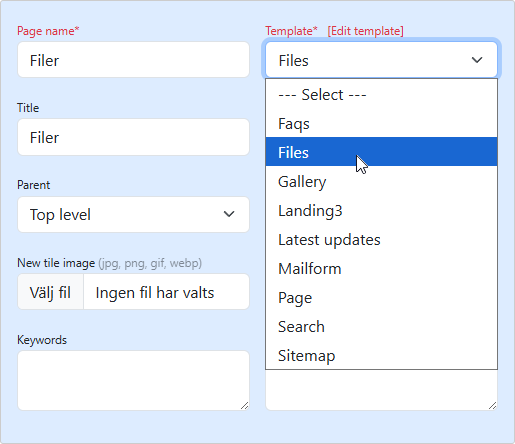
Task: Click the Page name input field
Action: pos(133,60)
